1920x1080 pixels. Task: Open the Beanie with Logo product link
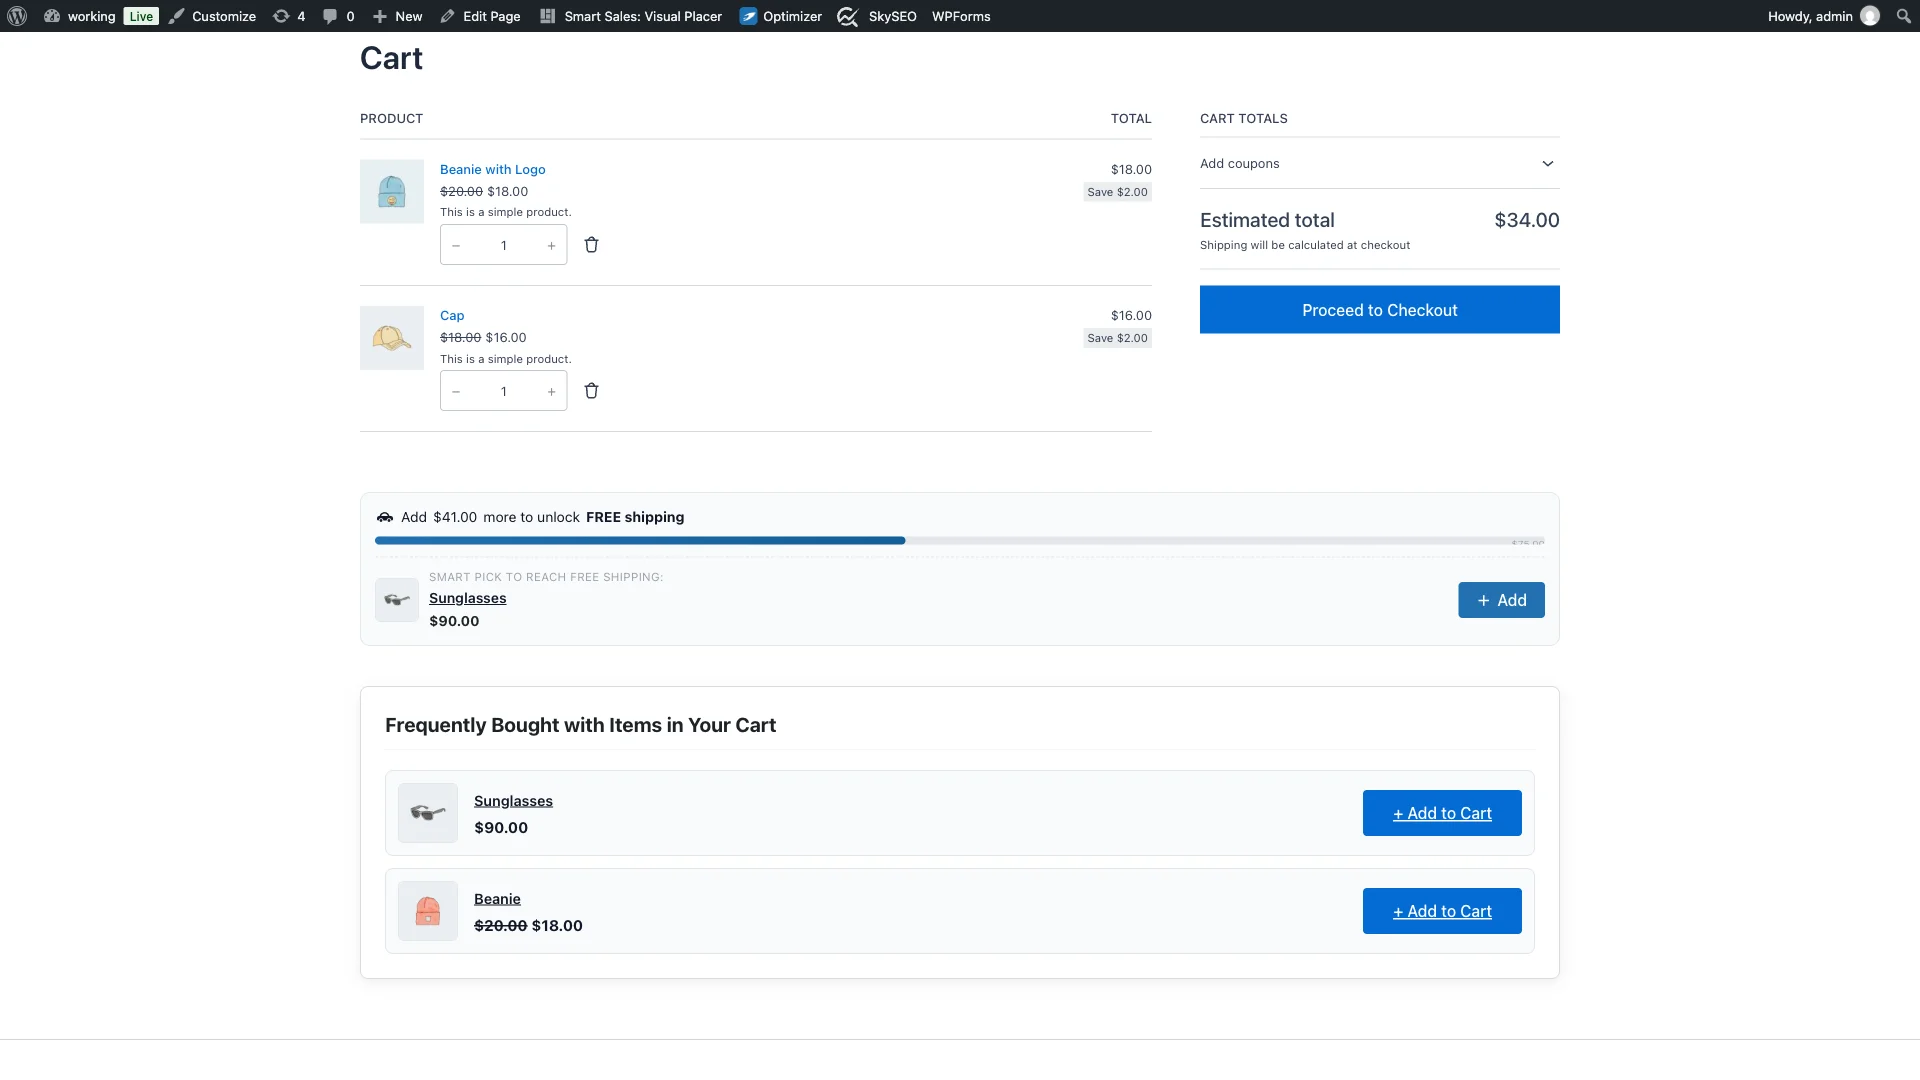click(x=493, y=169)
